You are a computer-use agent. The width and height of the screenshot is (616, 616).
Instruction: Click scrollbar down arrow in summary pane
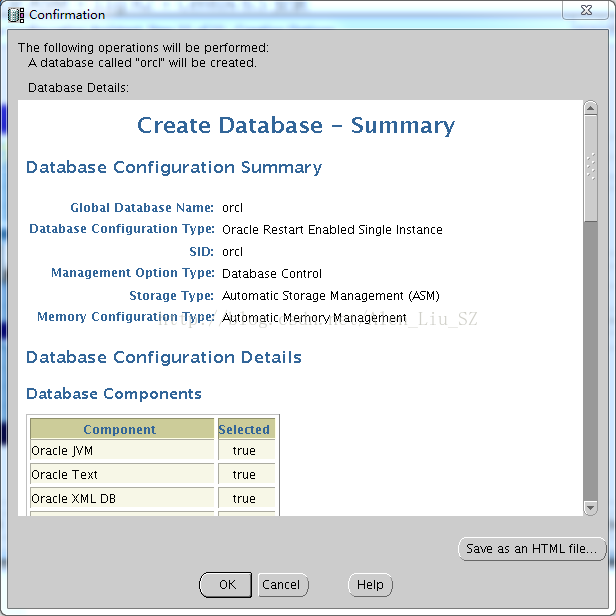590,508
